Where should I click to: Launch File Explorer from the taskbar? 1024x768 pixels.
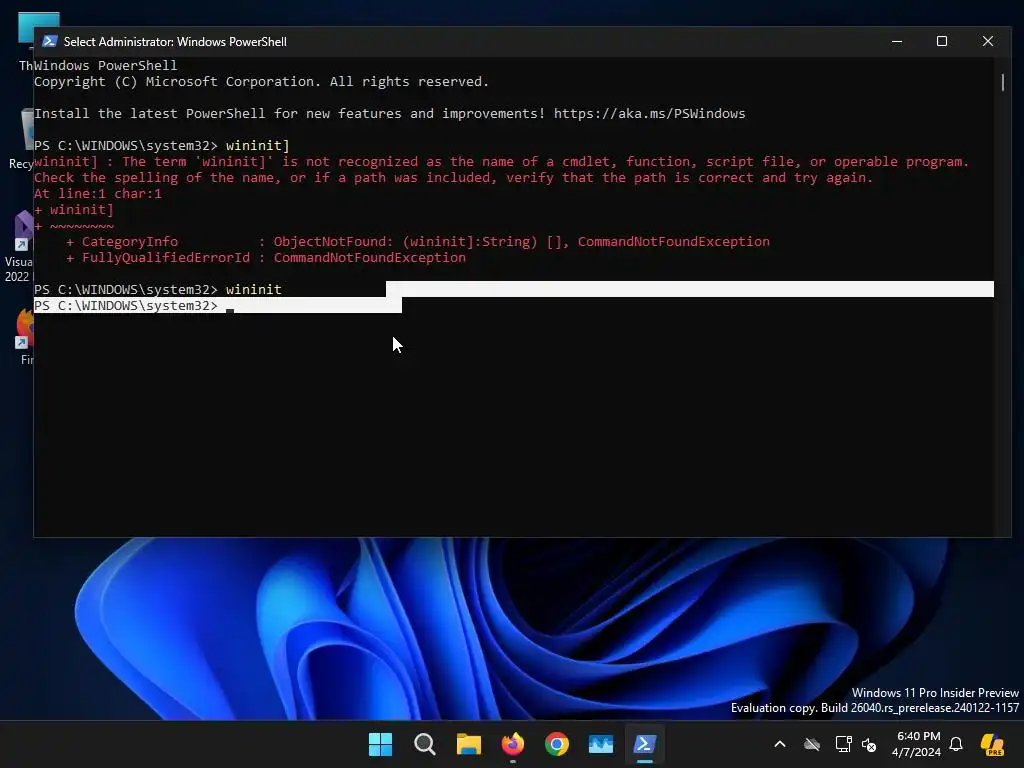(468, 744)
